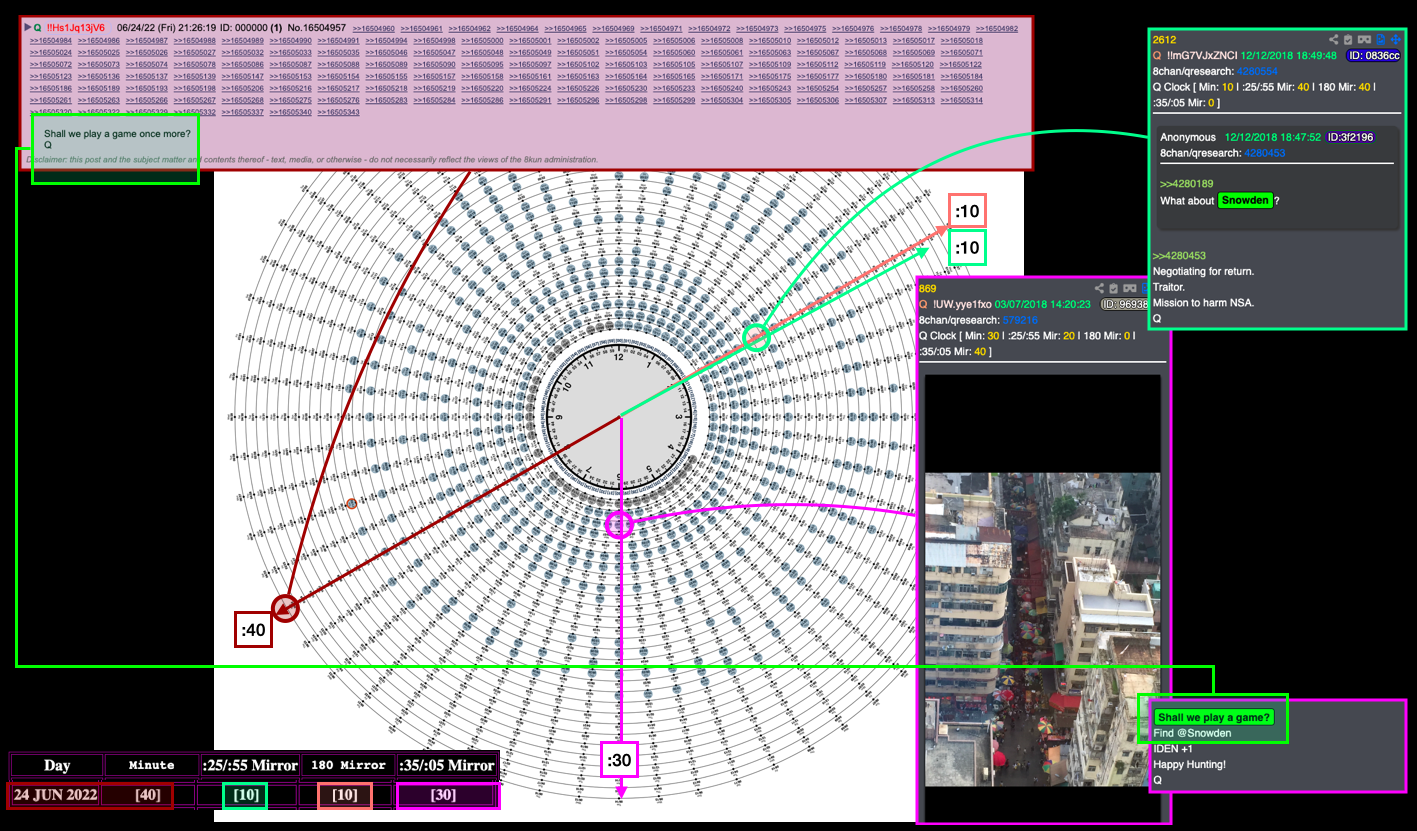The image size is (1417, 831).
Task: Open the aerial city photo in post 869
Action: (1042, 629)
